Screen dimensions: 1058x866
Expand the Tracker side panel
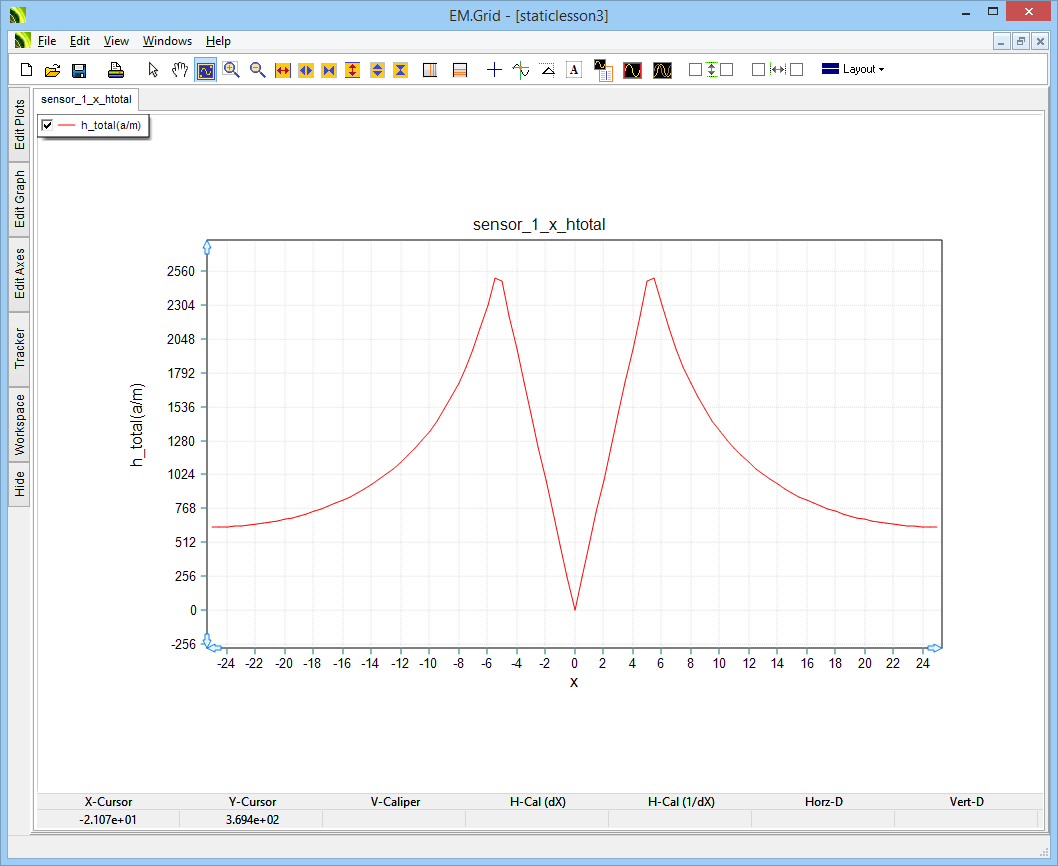20,348
